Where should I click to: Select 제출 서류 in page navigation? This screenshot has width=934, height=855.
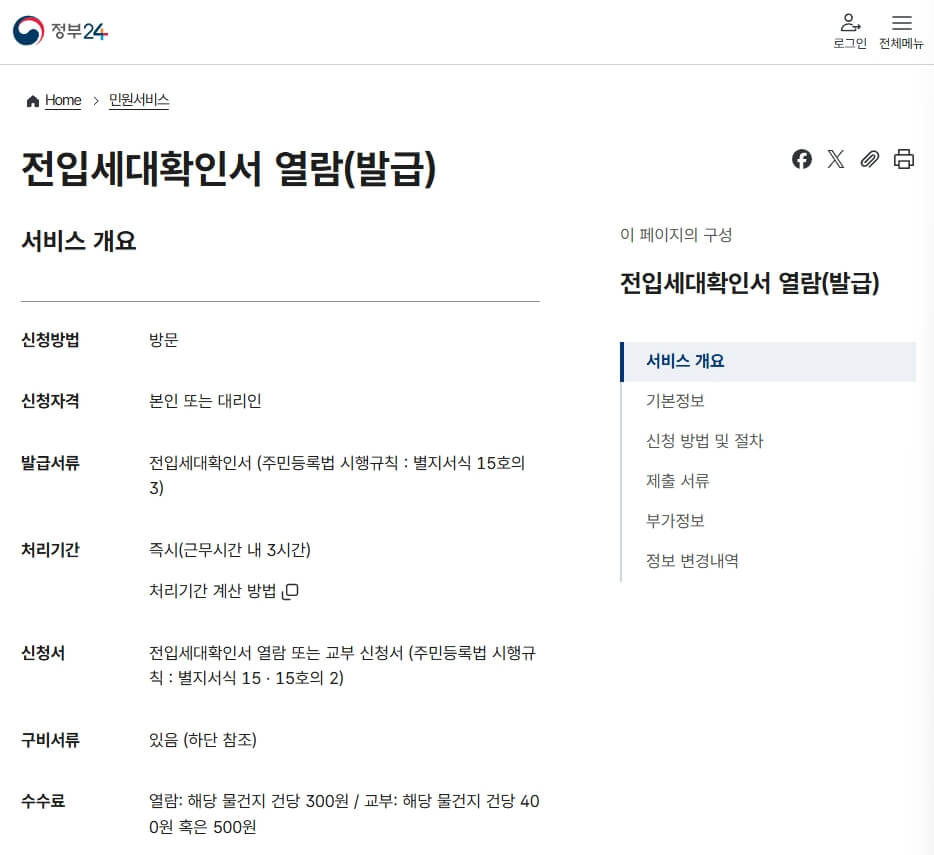point(677,480)
